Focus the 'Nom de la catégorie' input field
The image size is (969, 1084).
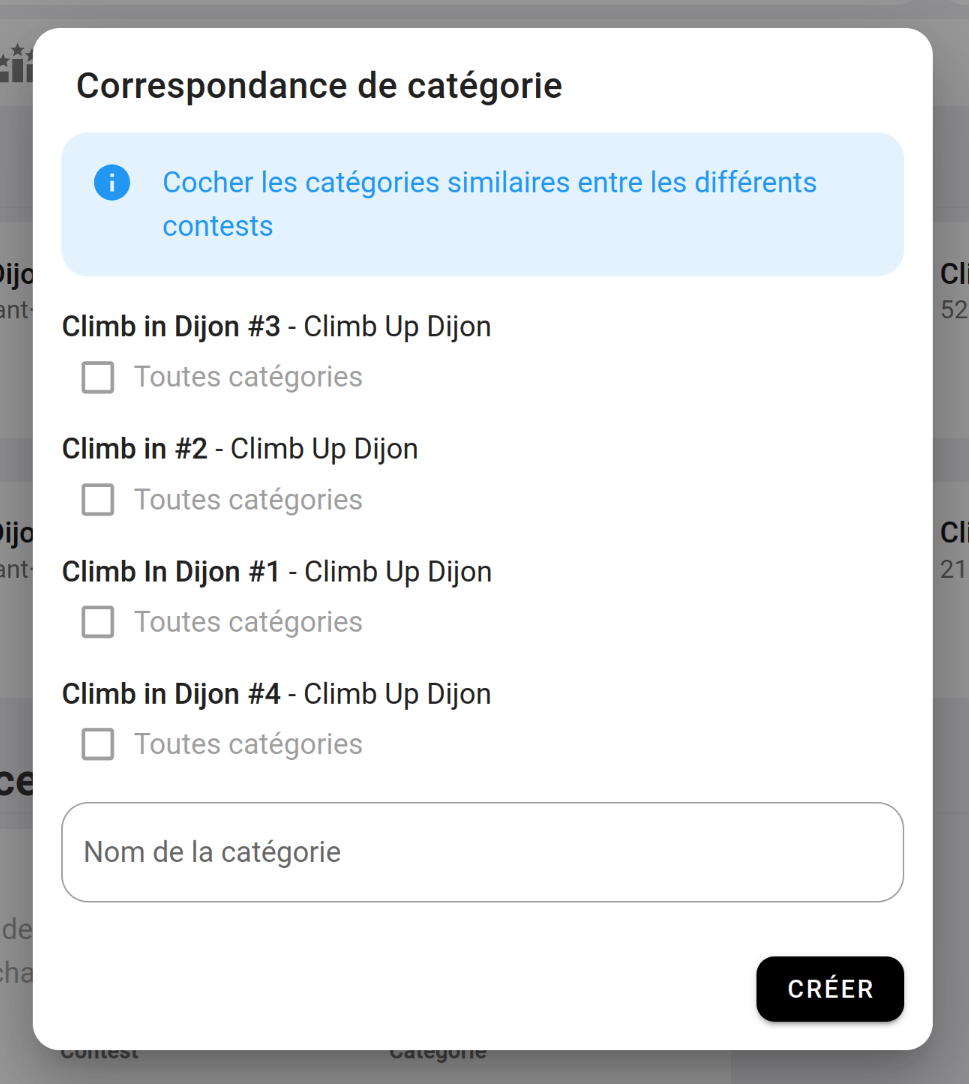pyautogui.click(x=482, y=852)
